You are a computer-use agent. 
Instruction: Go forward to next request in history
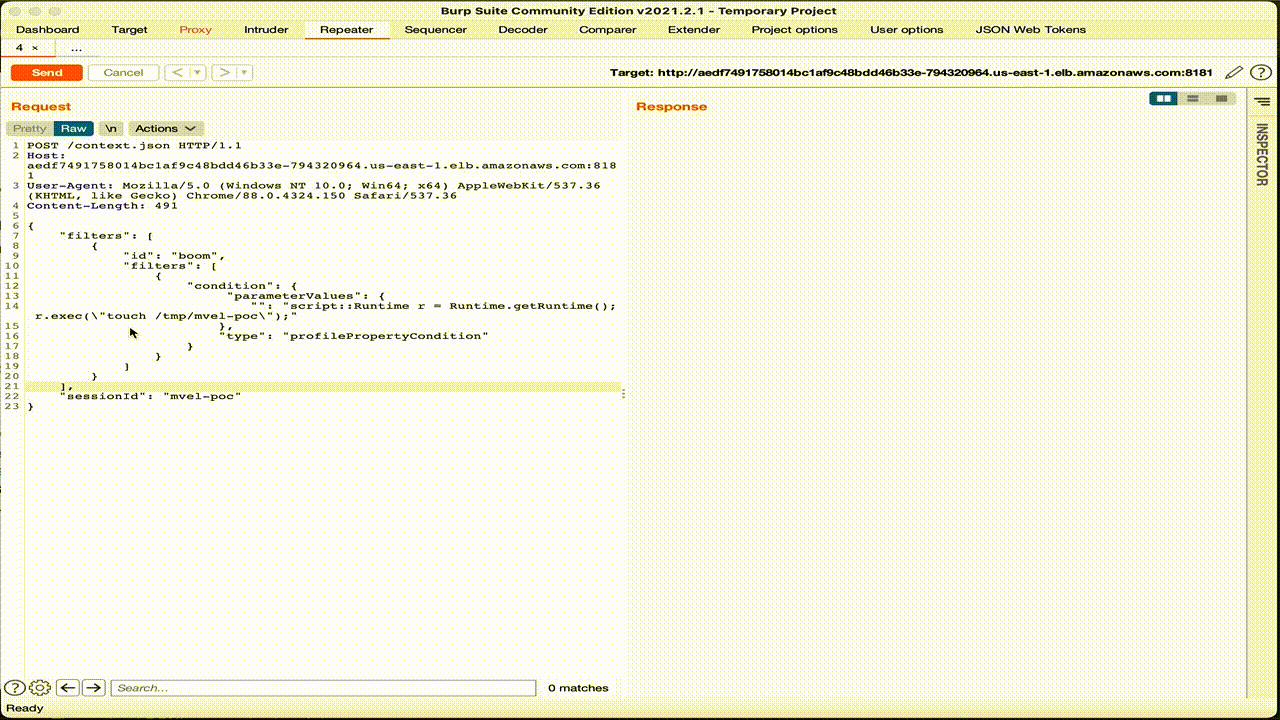pyautogui.click(x=224, y=73)
